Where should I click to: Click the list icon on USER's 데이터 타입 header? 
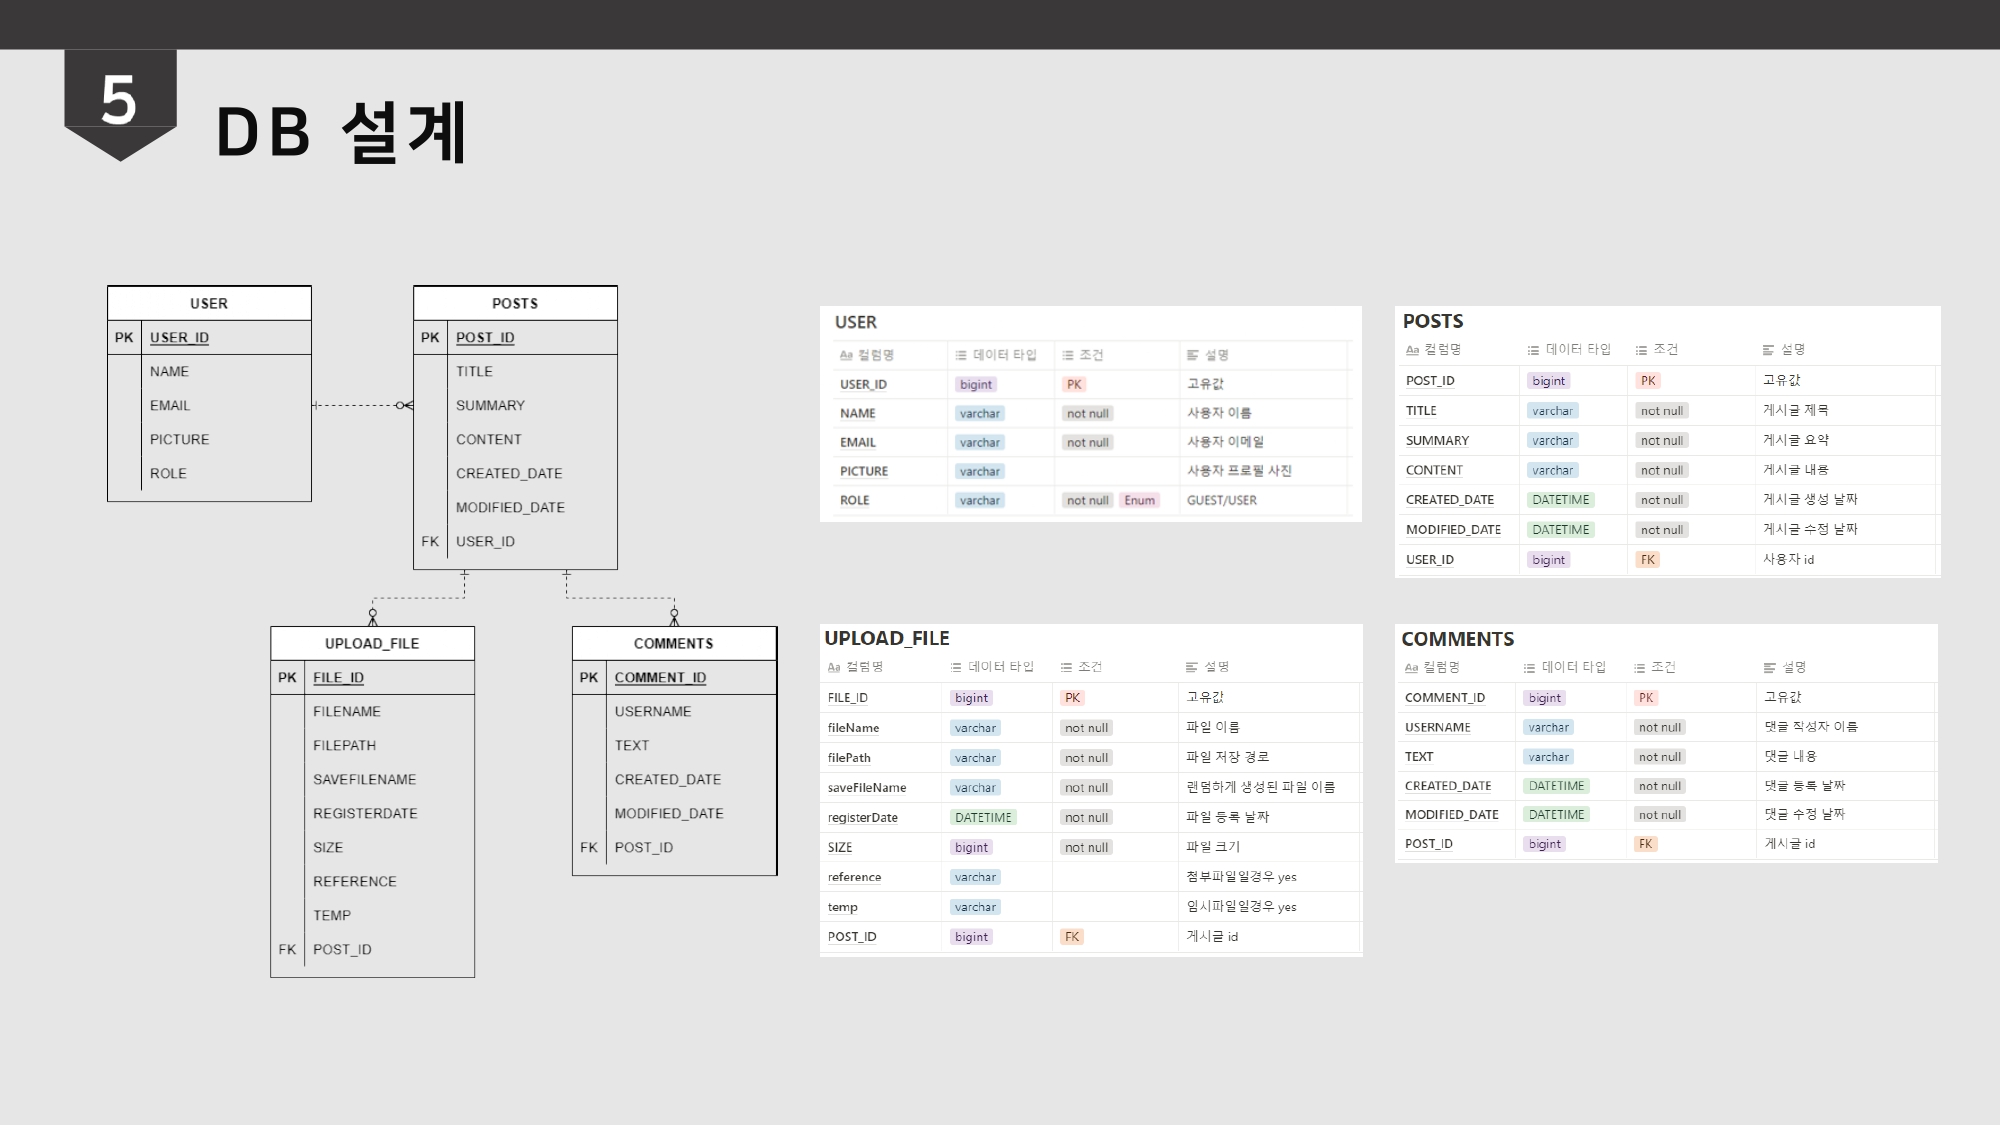[x=960, y=354]
